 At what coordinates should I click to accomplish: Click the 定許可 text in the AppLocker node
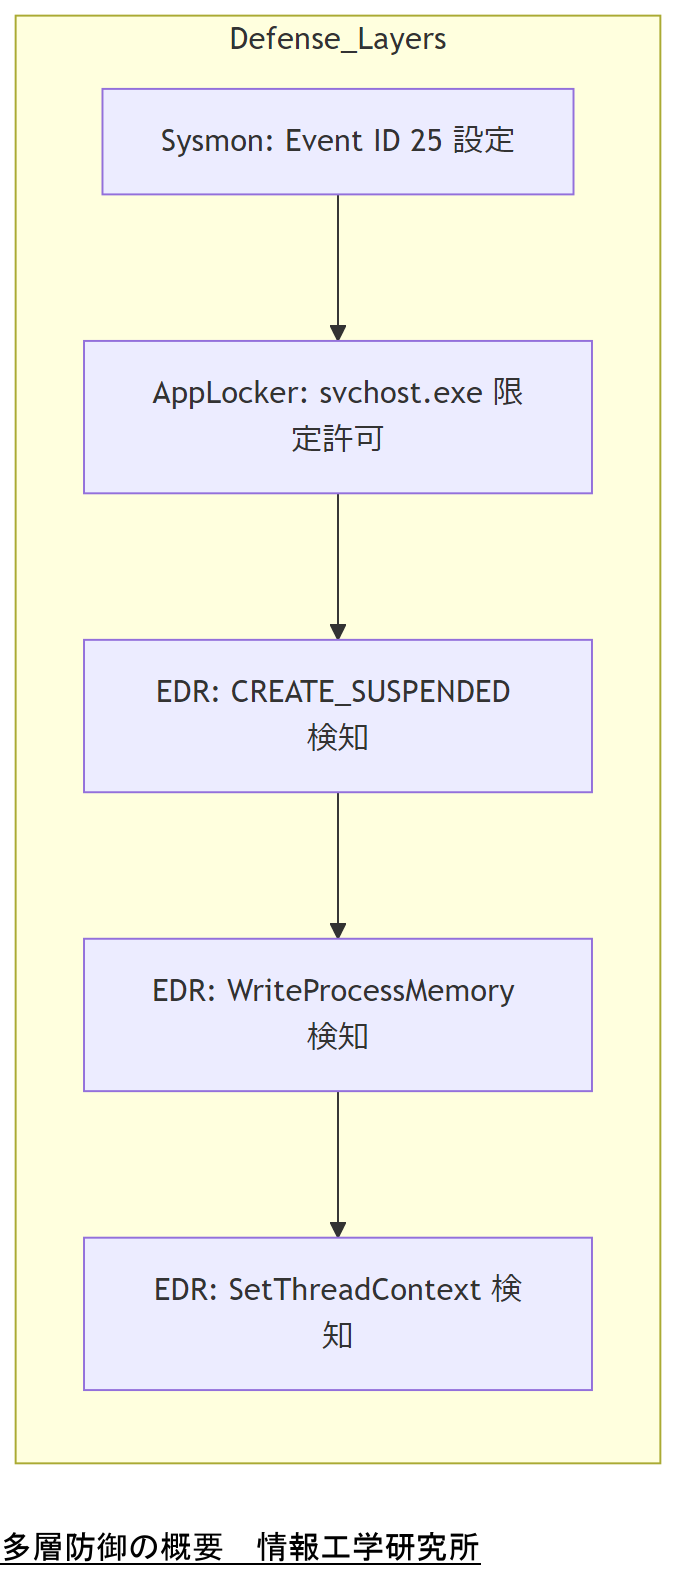click(338, 439)
